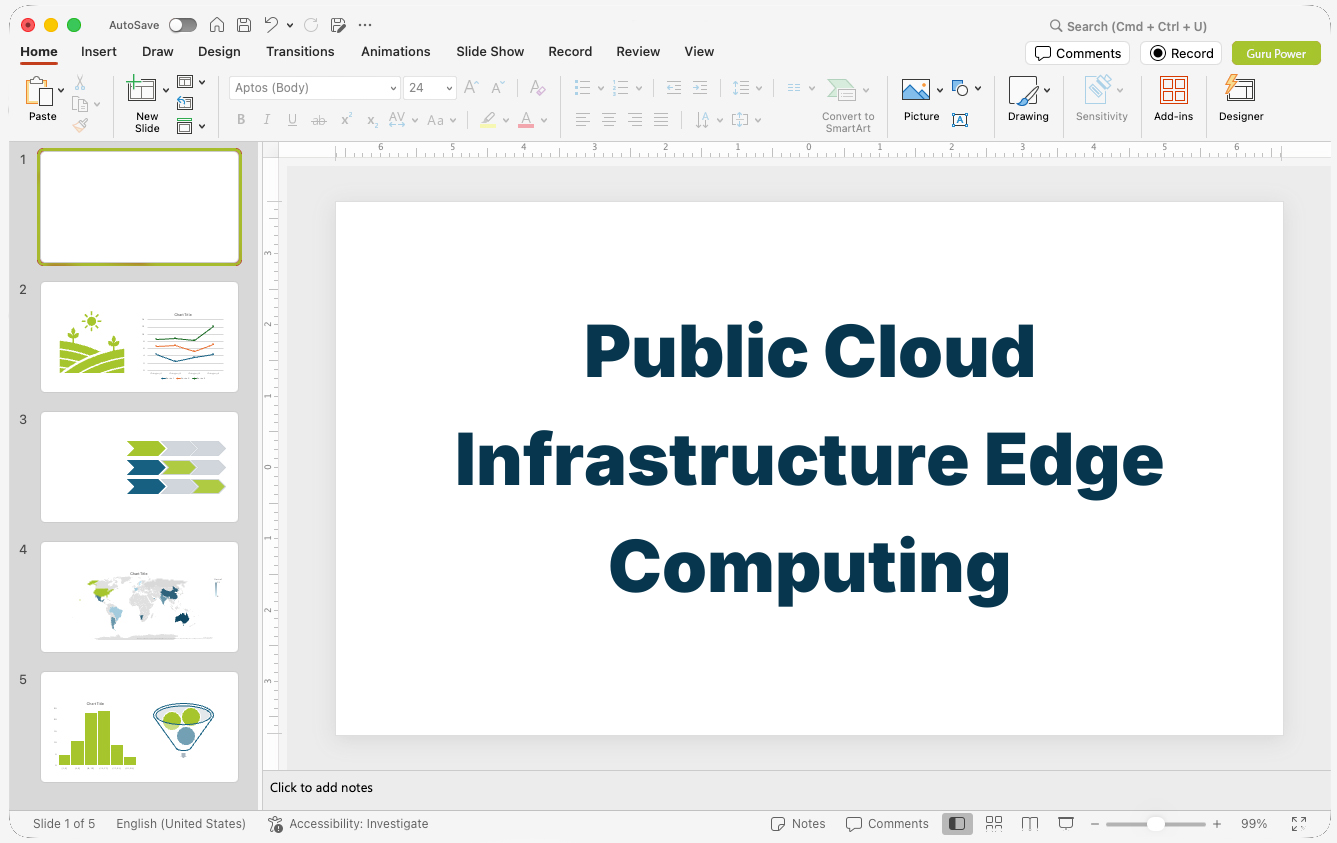This screenshot has height=843, width=1337.
Task: Switch to Normal view in status bar
Action: (957, 824)
